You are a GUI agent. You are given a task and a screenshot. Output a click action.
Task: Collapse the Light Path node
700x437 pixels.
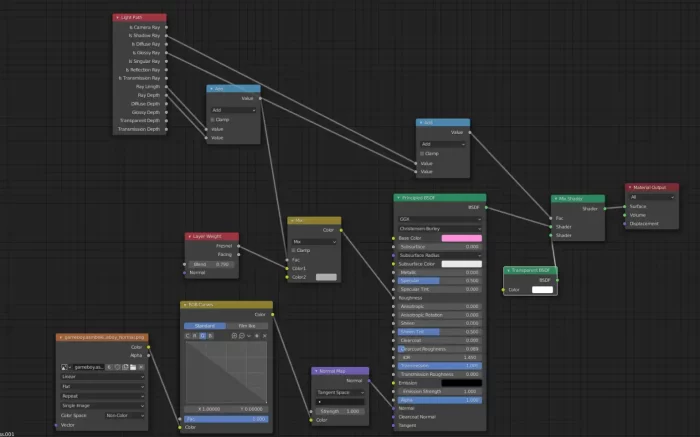point(117,18)
